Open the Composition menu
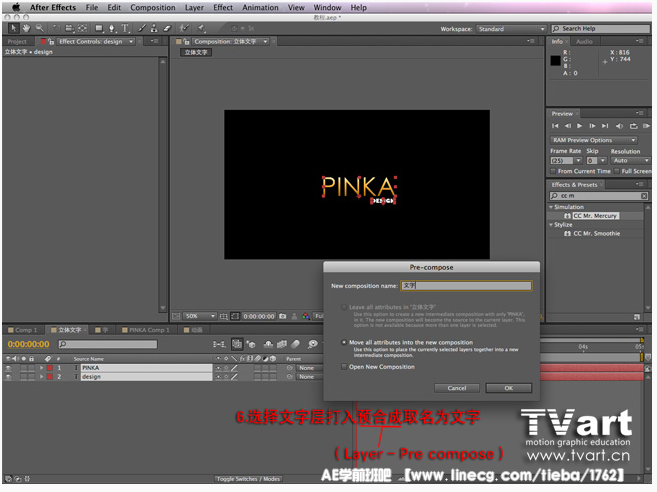Viewport: 657px width, 492px height. (153, 8)
